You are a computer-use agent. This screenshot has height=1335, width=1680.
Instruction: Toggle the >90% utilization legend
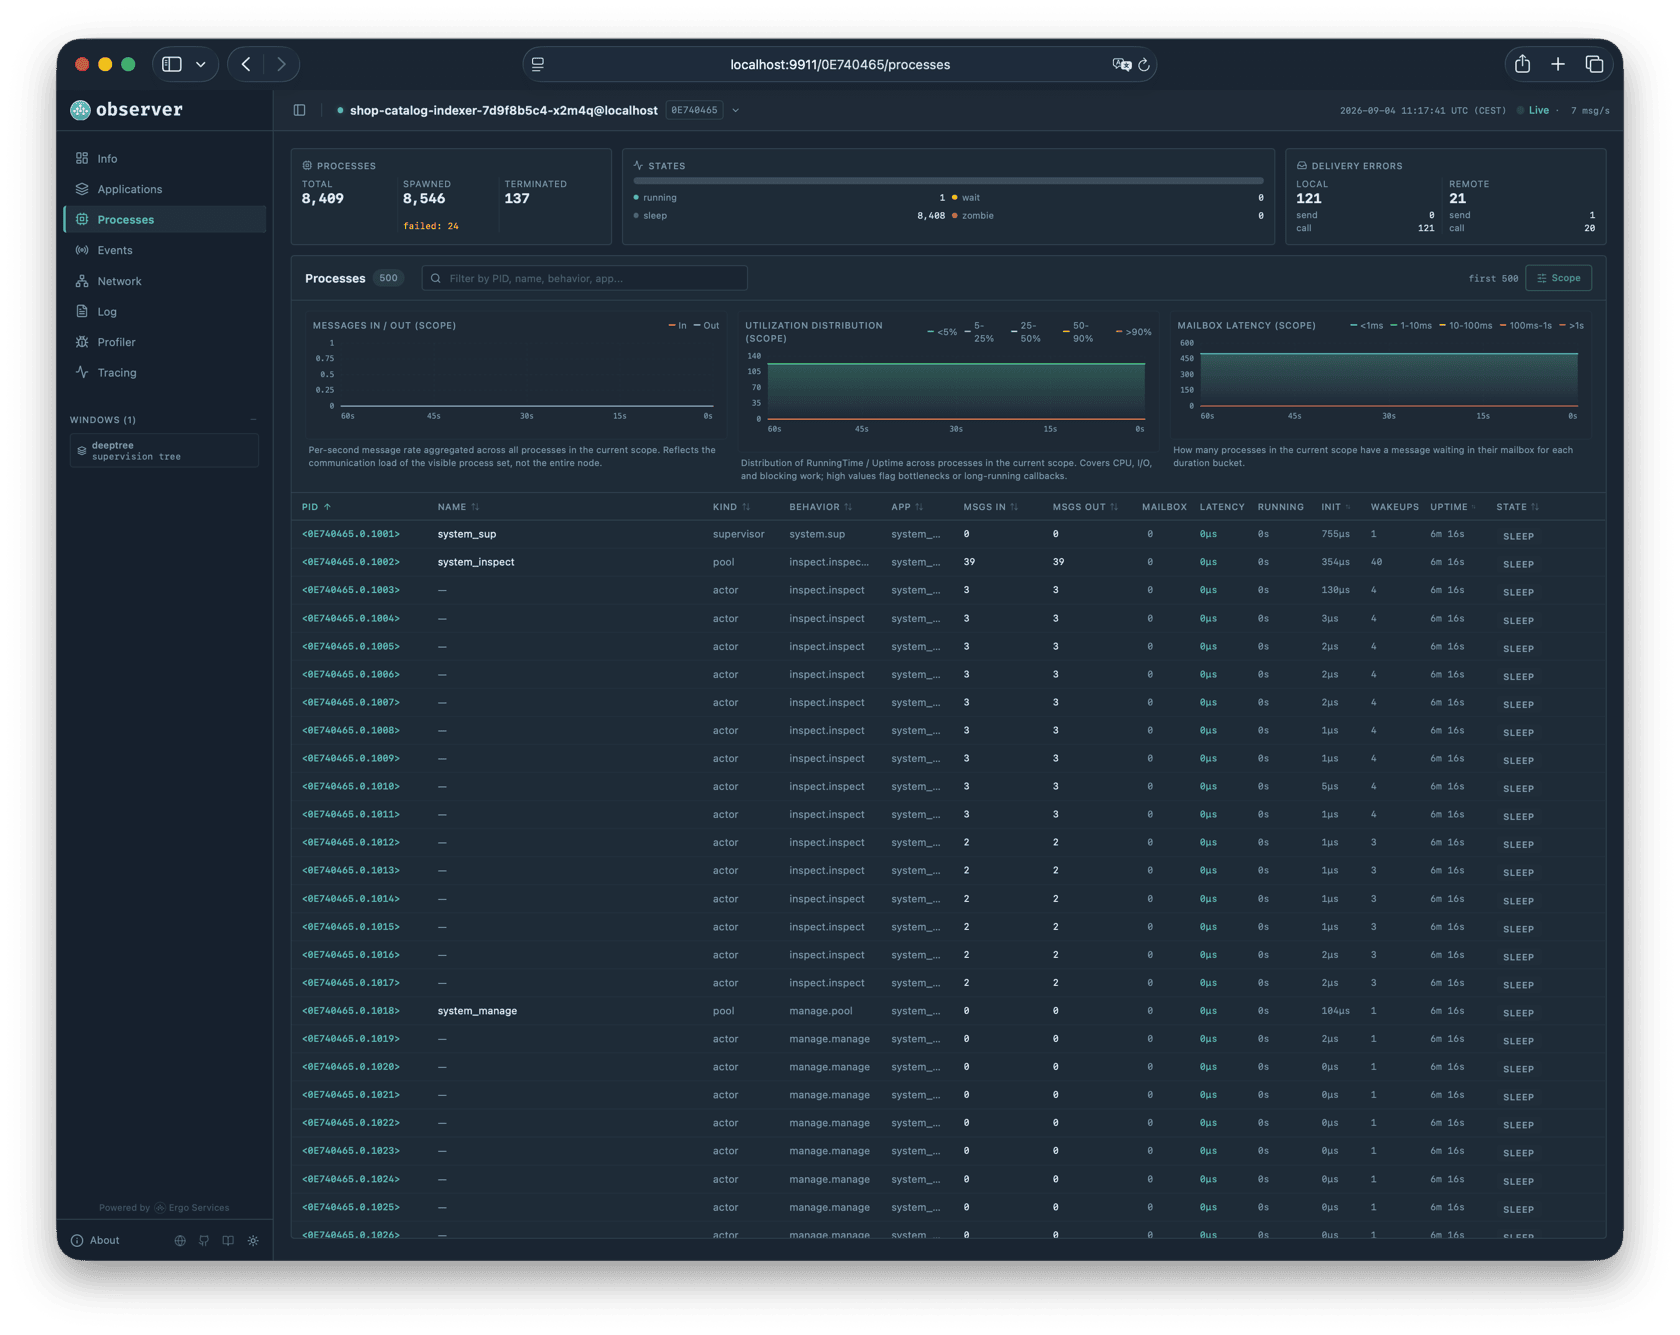click(x=1133, y=332)
